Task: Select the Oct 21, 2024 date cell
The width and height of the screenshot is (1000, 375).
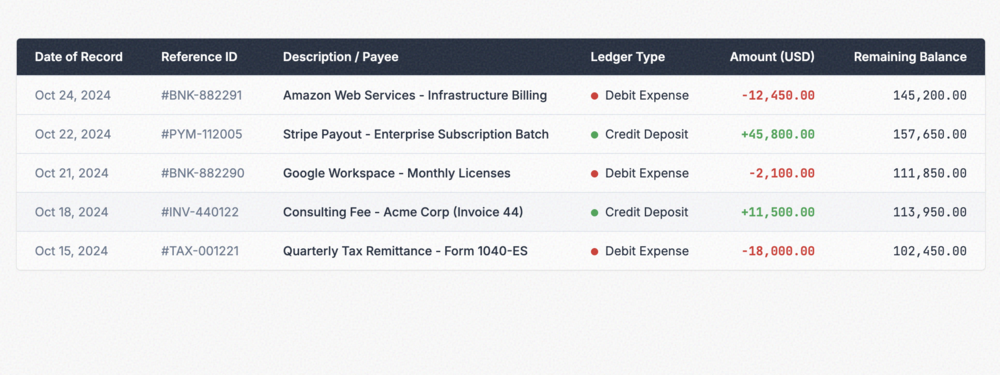Action: (x=72, y=173)
